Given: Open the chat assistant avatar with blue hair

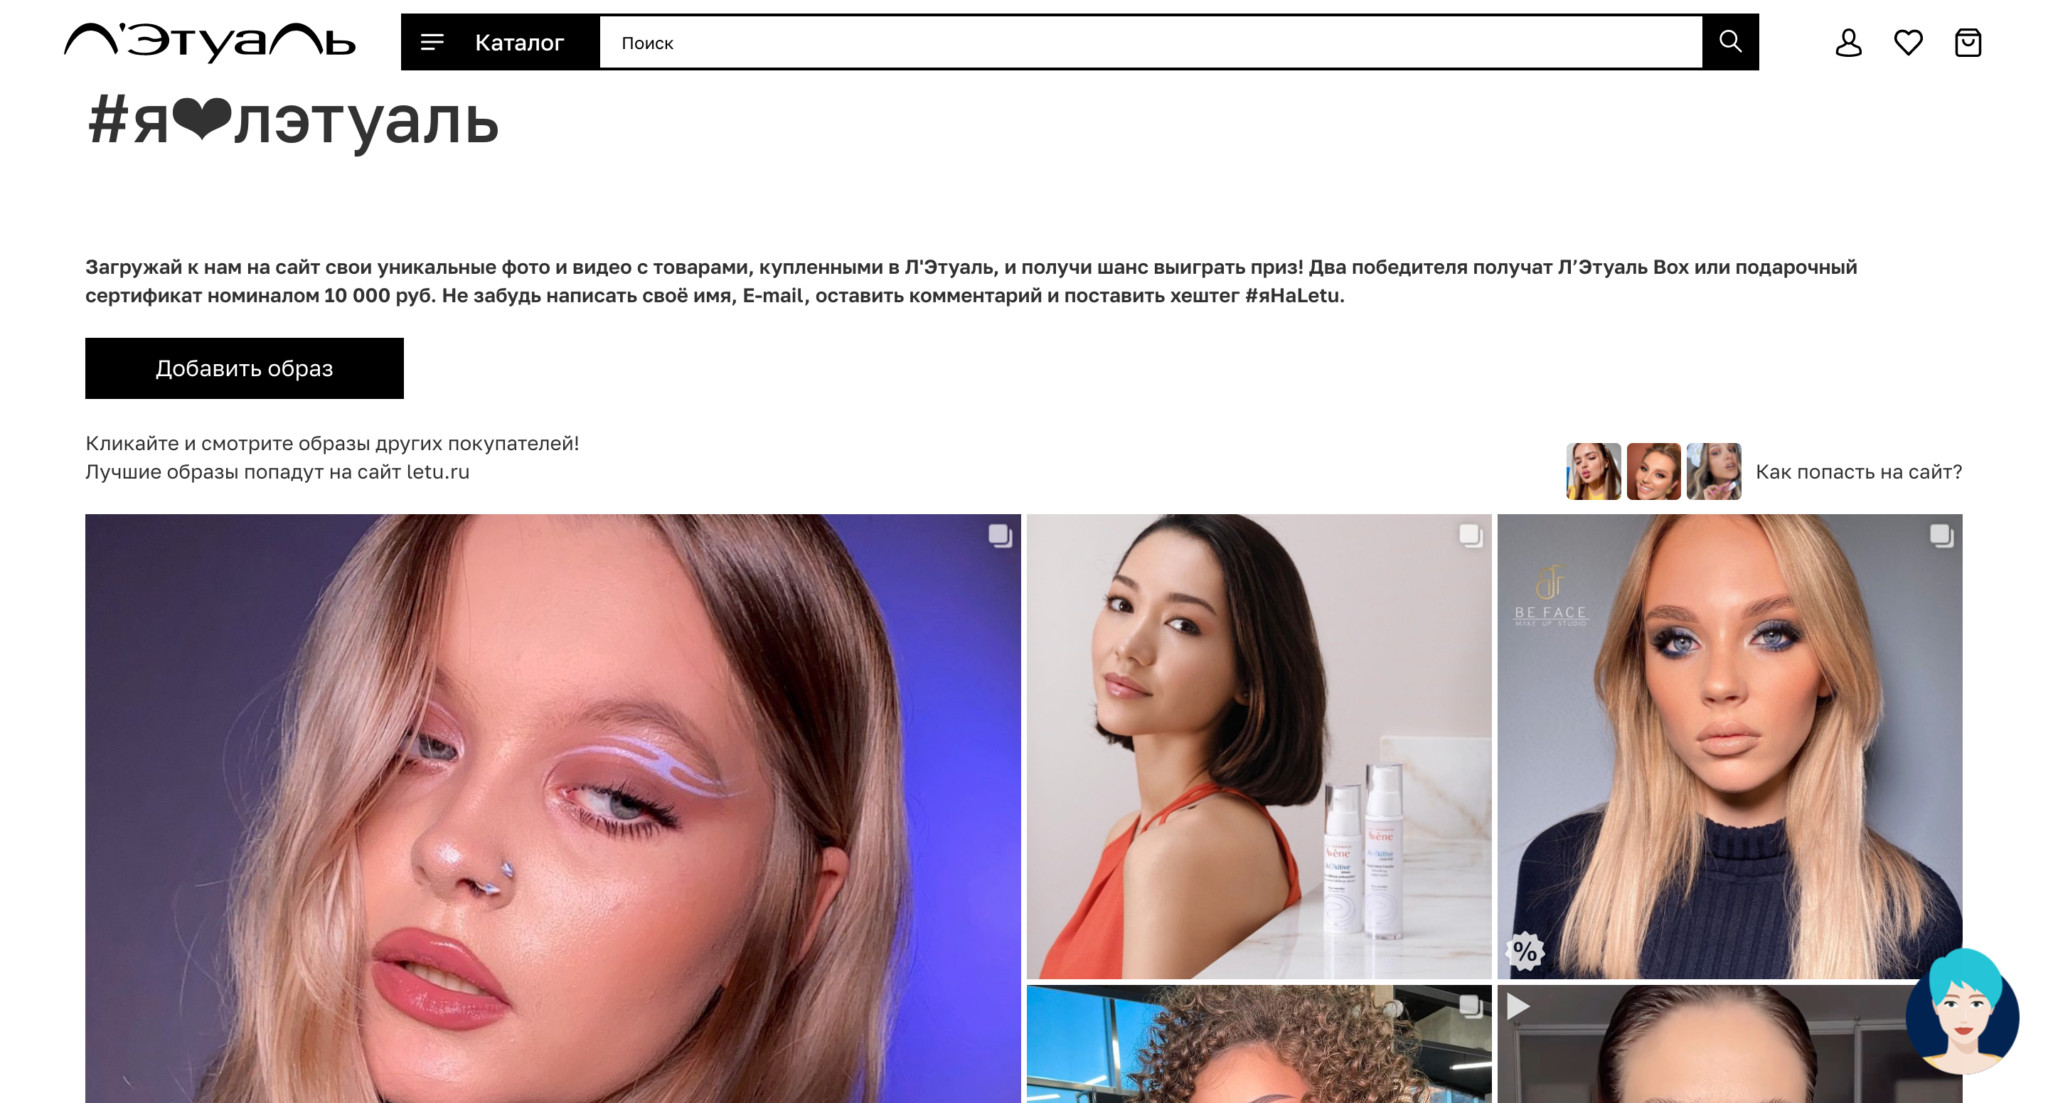Looking at the screenshot, I should tap(1962, 1012).
